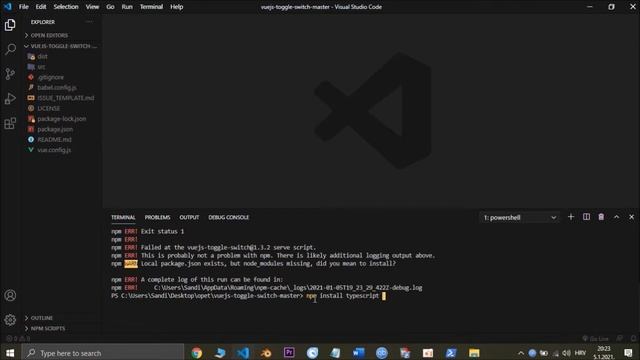This screenshot has height=360, width=640.
Task: Open the Windows Start menu
Action: pyautogui.click(x=10, y=353)
